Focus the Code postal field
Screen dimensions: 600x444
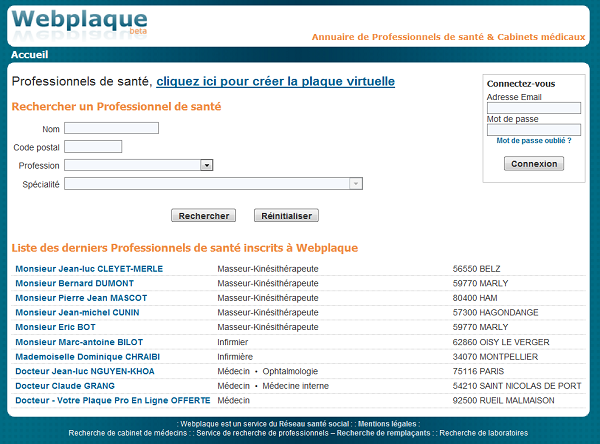click(x=93, y=147)
